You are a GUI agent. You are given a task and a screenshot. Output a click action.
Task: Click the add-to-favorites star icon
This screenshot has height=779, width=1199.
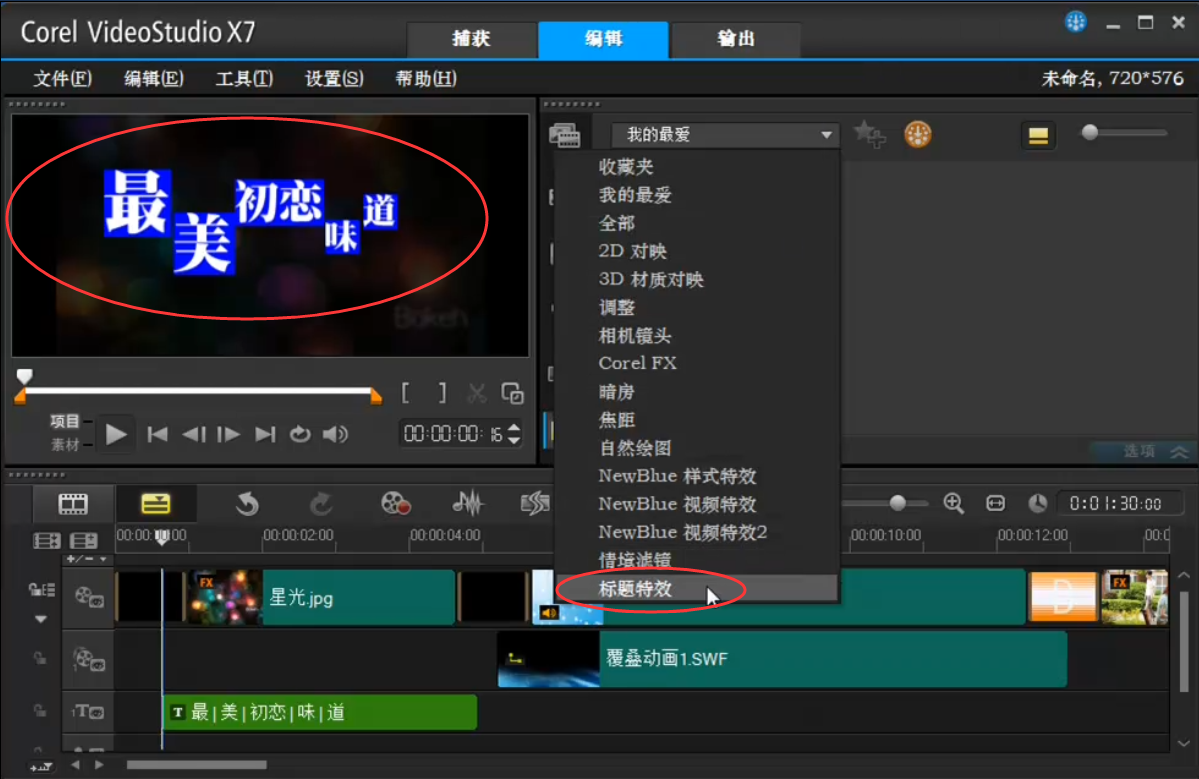pyautogui.click(x=869, y=135)
